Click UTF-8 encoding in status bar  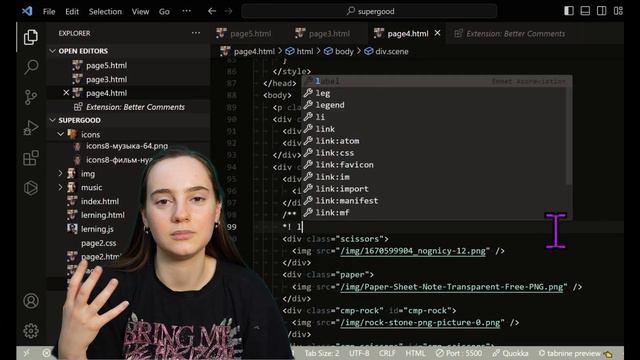[359, 353]
